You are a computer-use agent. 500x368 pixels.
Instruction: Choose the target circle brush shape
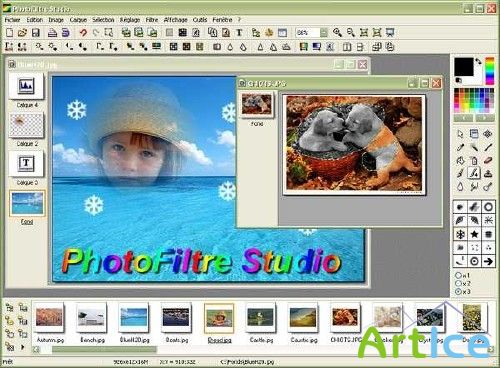[474, 262]
